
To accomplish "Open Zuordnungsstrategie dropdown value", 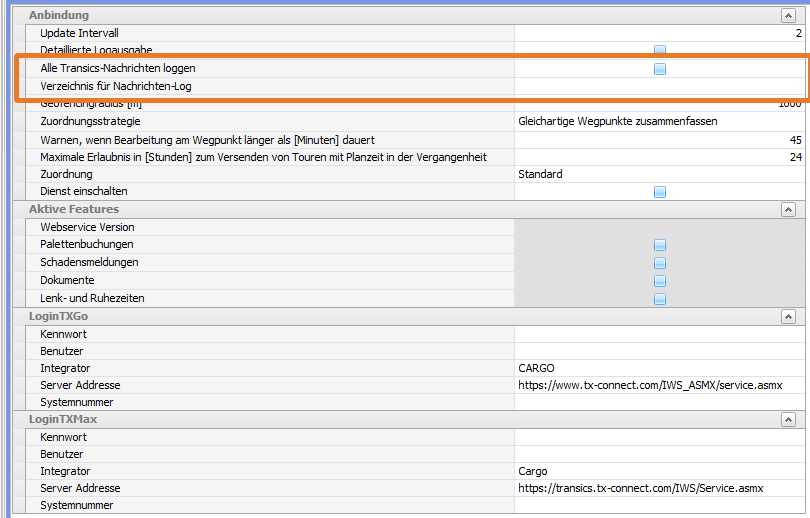I will pyautogui.click(x=659, y=121).
